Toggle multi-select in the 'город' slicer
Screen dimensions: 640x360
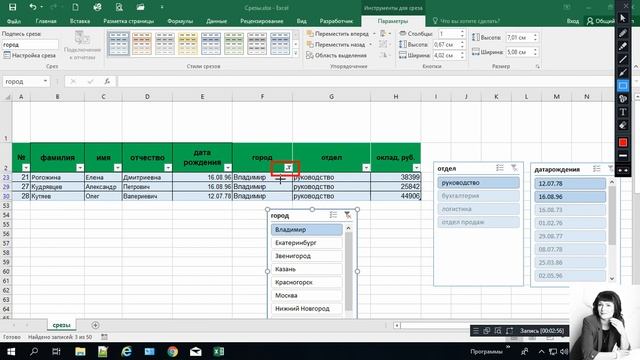click(333, 215)
